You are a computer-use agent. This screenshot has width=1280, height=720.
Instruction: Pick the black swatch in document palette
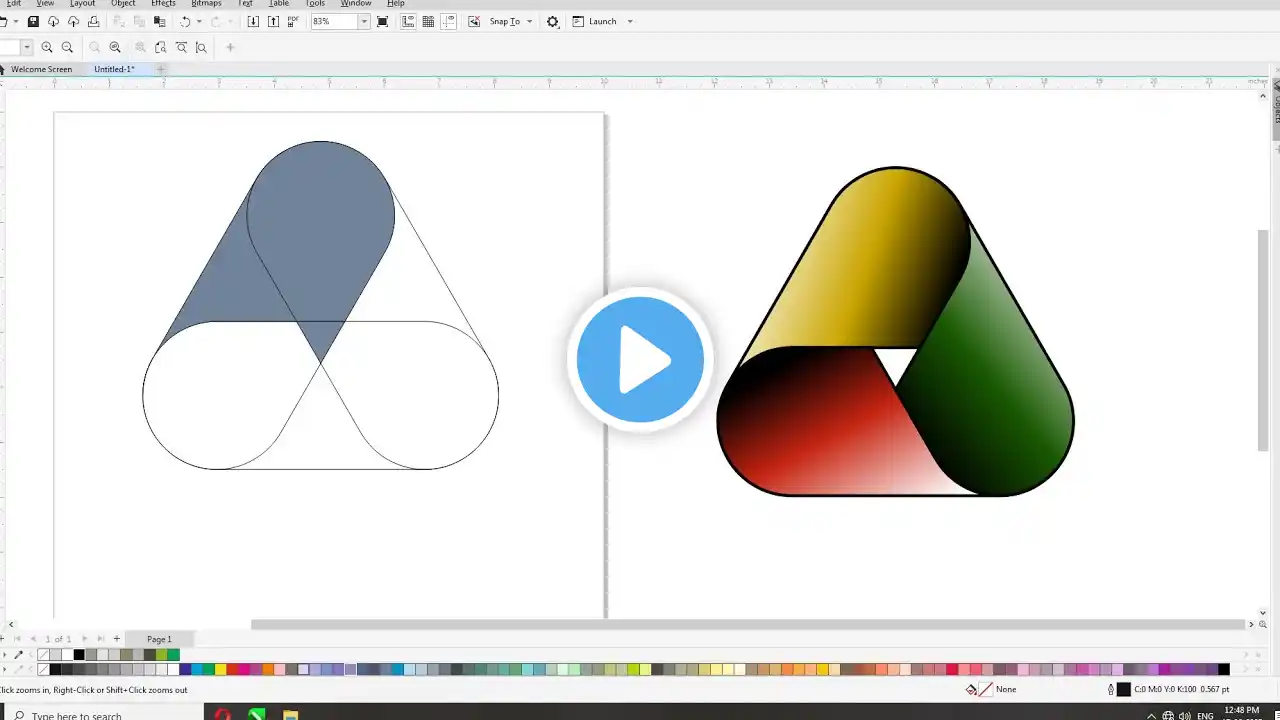(x=79, y=655)
